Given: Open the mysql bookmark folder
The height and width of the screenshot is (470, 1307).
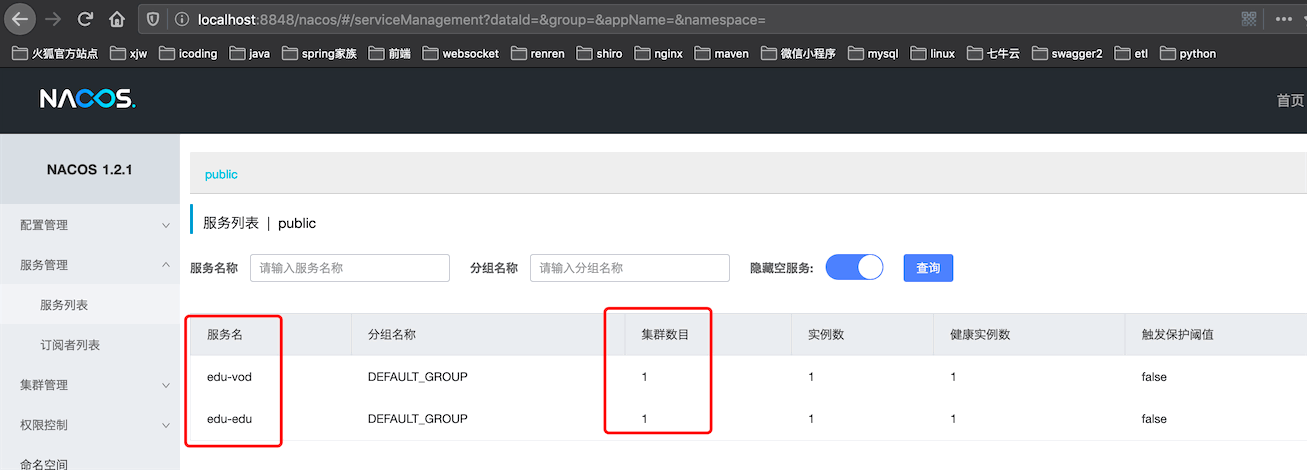Looking at the screenshot, I should coord(873,54).
